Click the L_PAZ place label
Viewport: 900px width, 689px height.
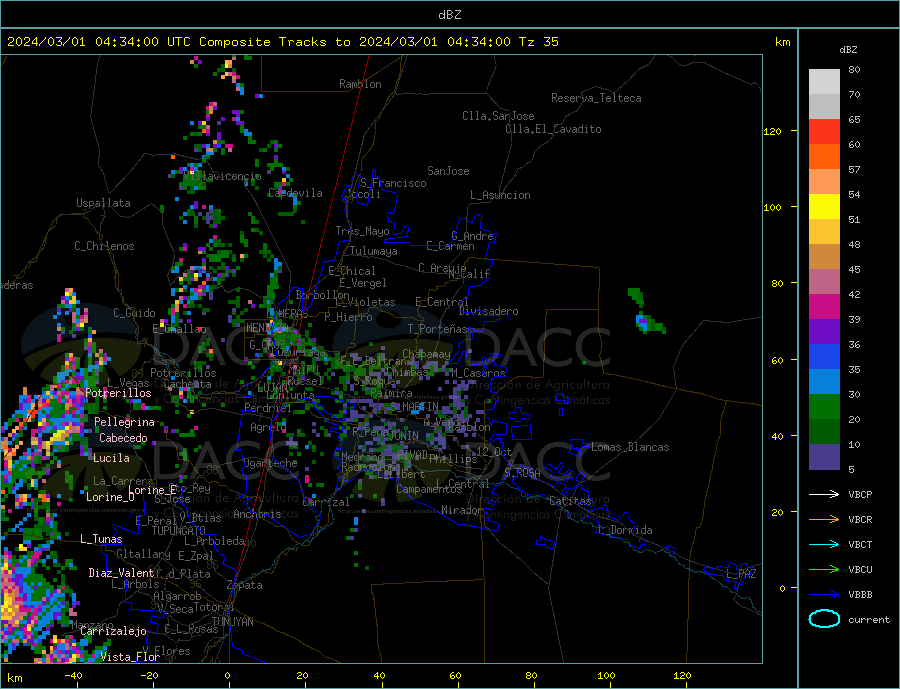coord(741,574)
